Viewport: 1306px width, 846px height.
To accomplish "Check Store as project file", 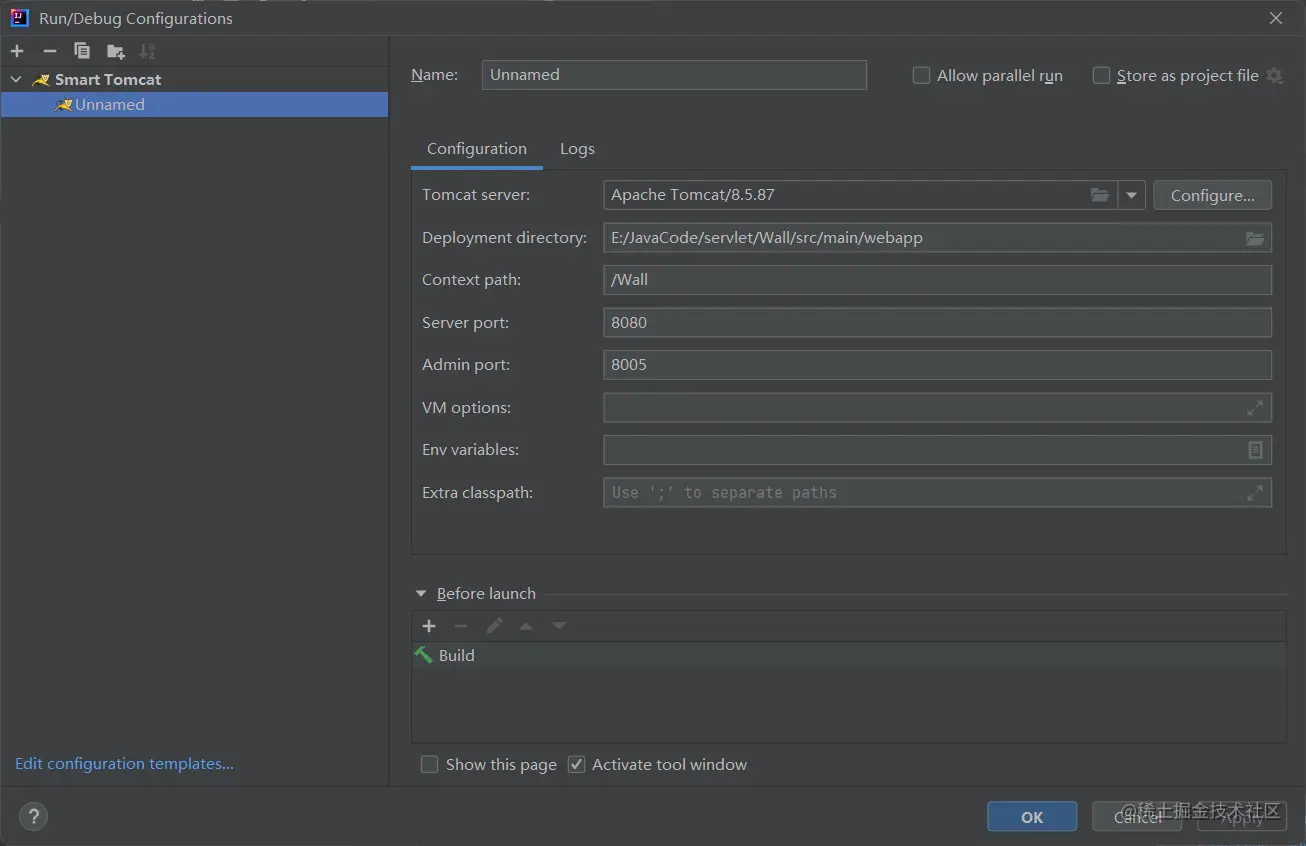I will coord(1101,76).
